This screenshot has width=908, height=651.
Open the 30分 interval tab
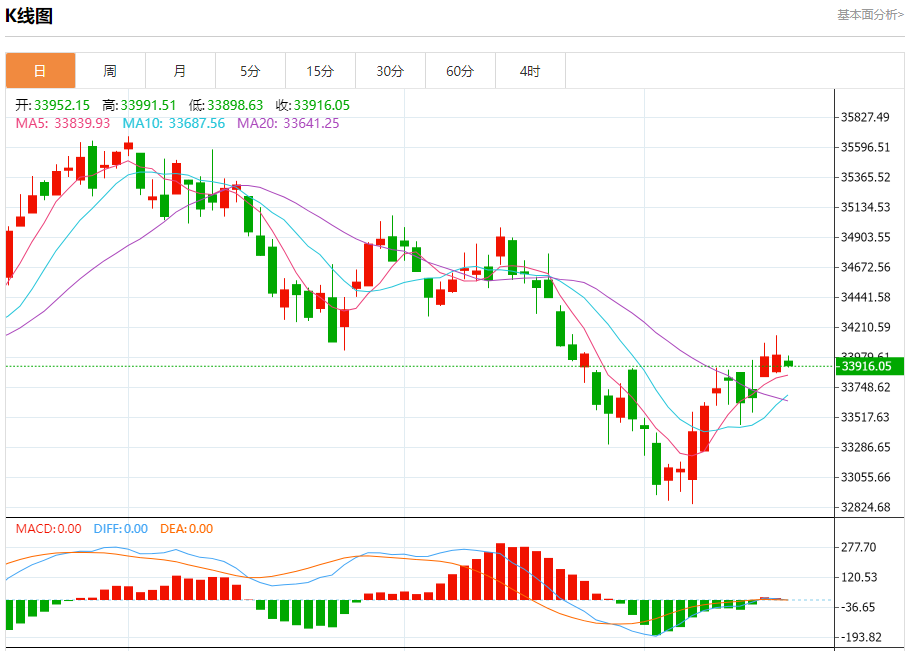(x=390, y=71)
